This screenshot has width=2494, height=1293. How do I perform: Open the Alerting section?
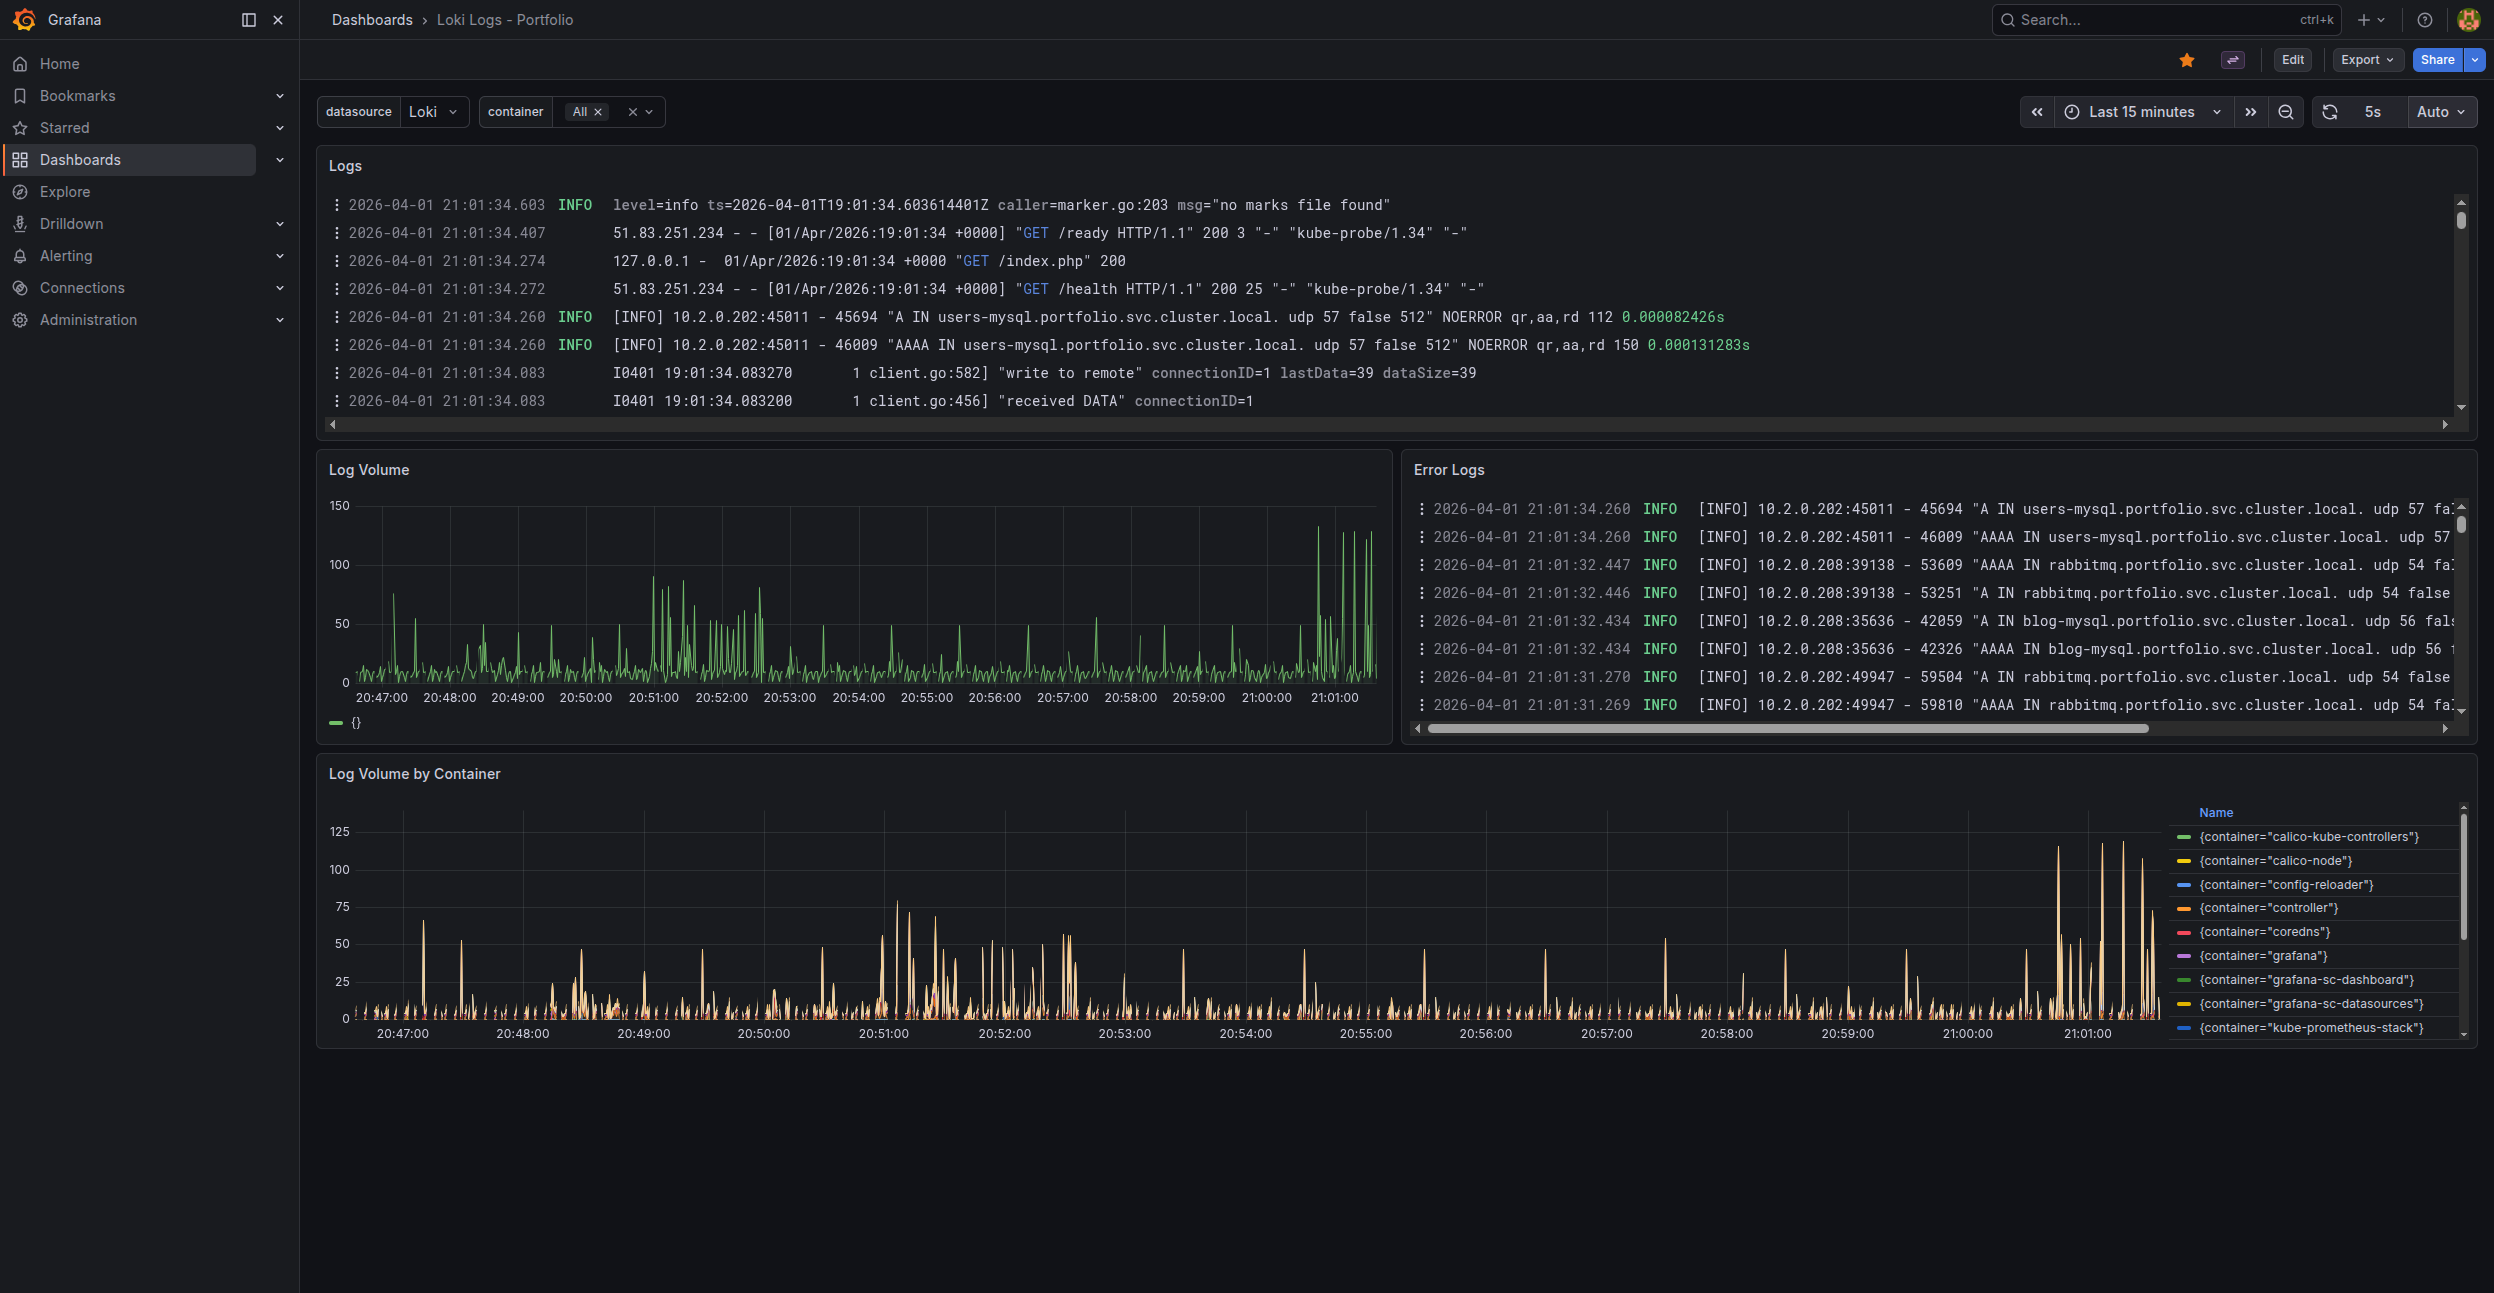click(x=68, y=255)
